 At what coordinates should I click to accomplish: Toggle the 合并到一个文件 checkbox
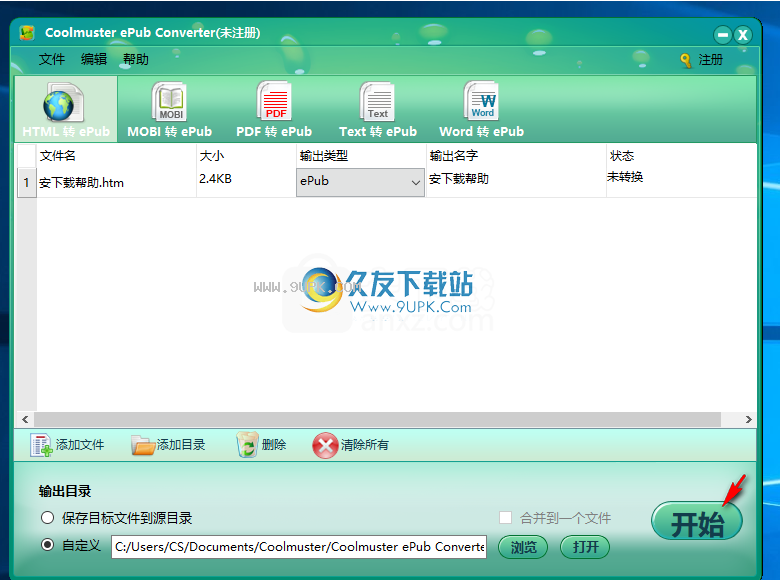[x=505, y=518]
